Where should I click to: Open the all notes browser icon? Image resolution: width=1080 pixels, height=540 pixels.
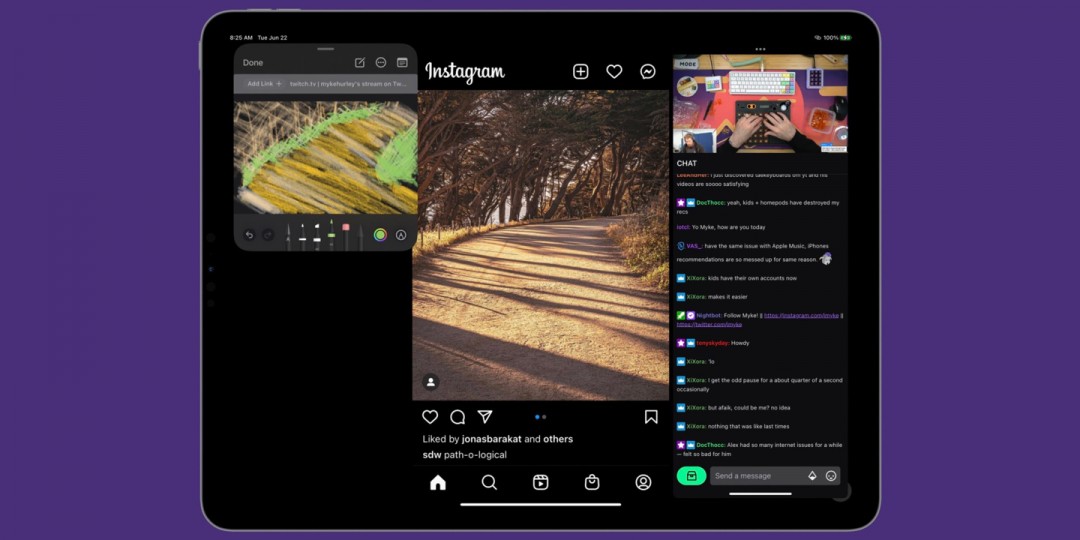(x=402, y=63)
